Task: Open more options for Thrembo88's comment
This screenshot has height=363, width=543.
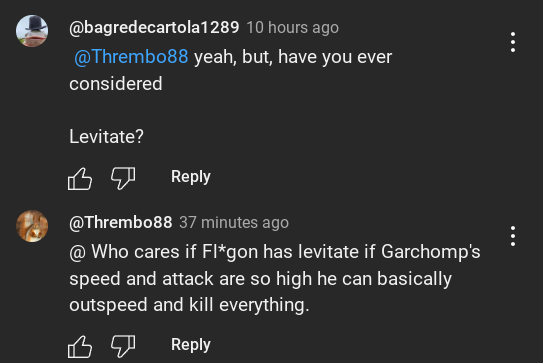Action: [513, 236]
